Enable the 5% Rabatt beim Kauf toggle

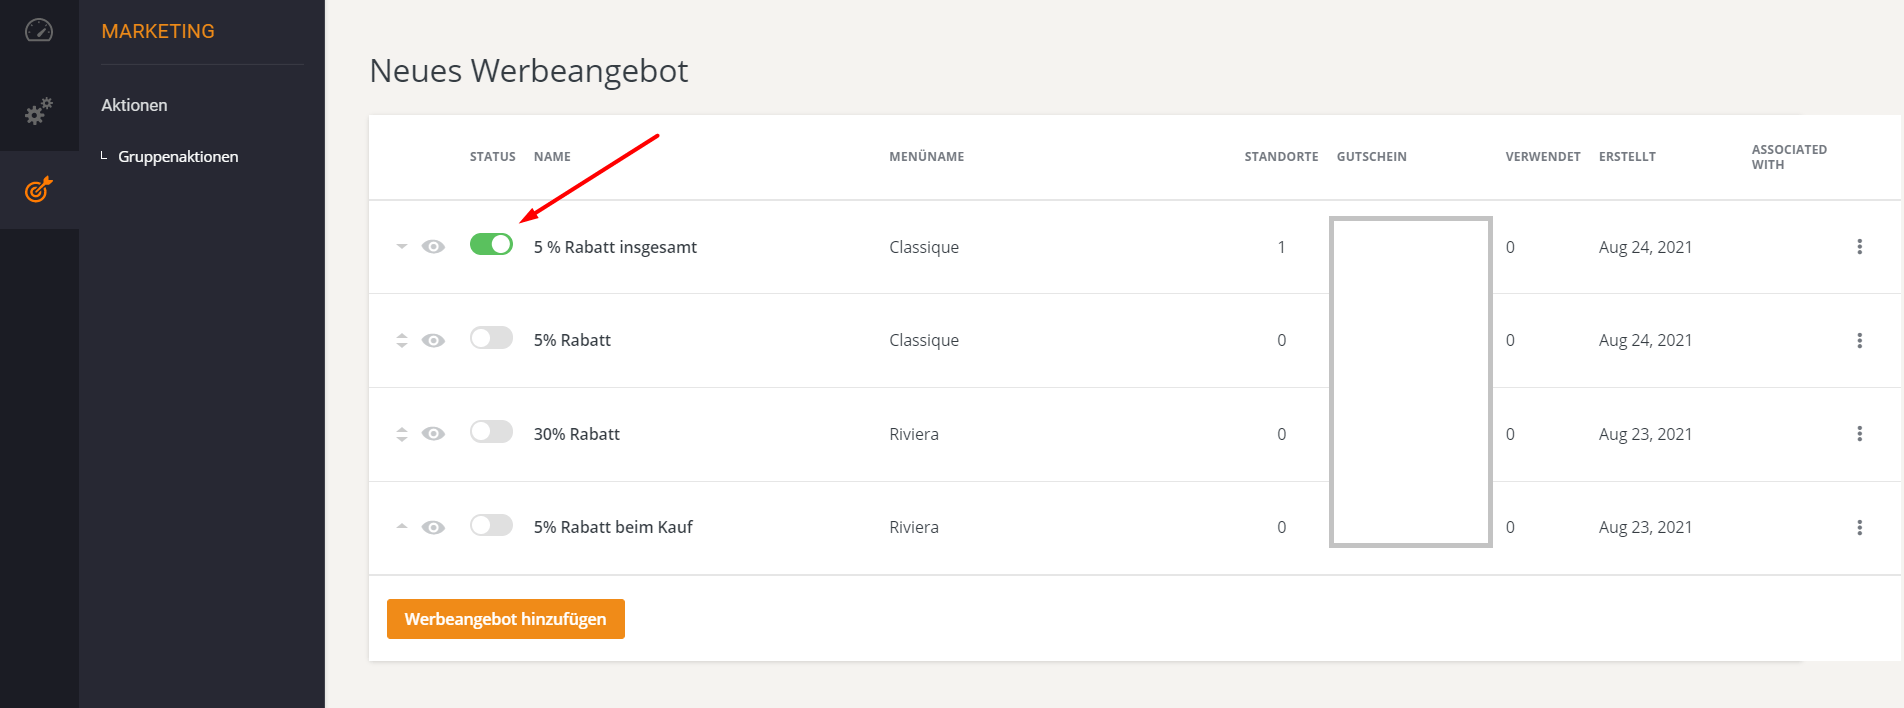tap(491, 525)
